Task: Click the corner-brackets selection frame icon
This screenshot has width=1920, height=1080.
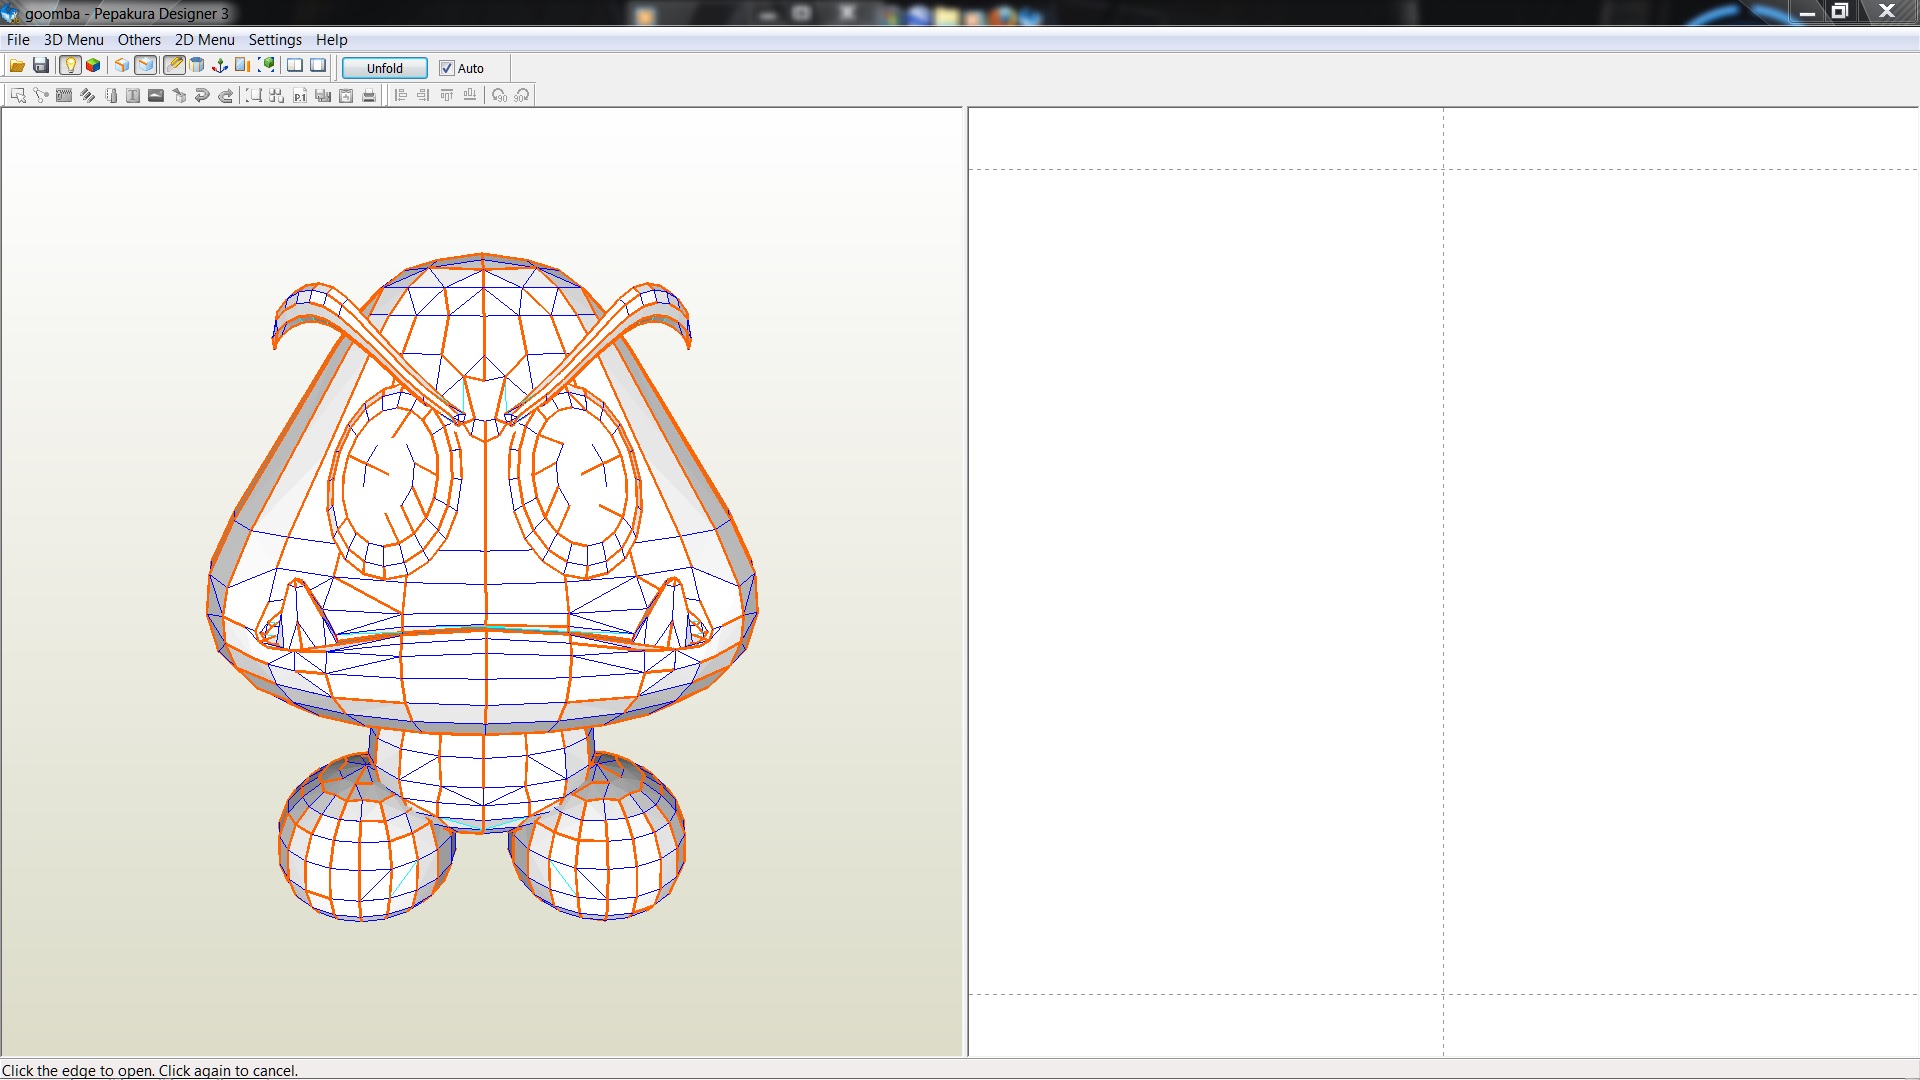Action: pyautogui.click(x=254, y=96)
